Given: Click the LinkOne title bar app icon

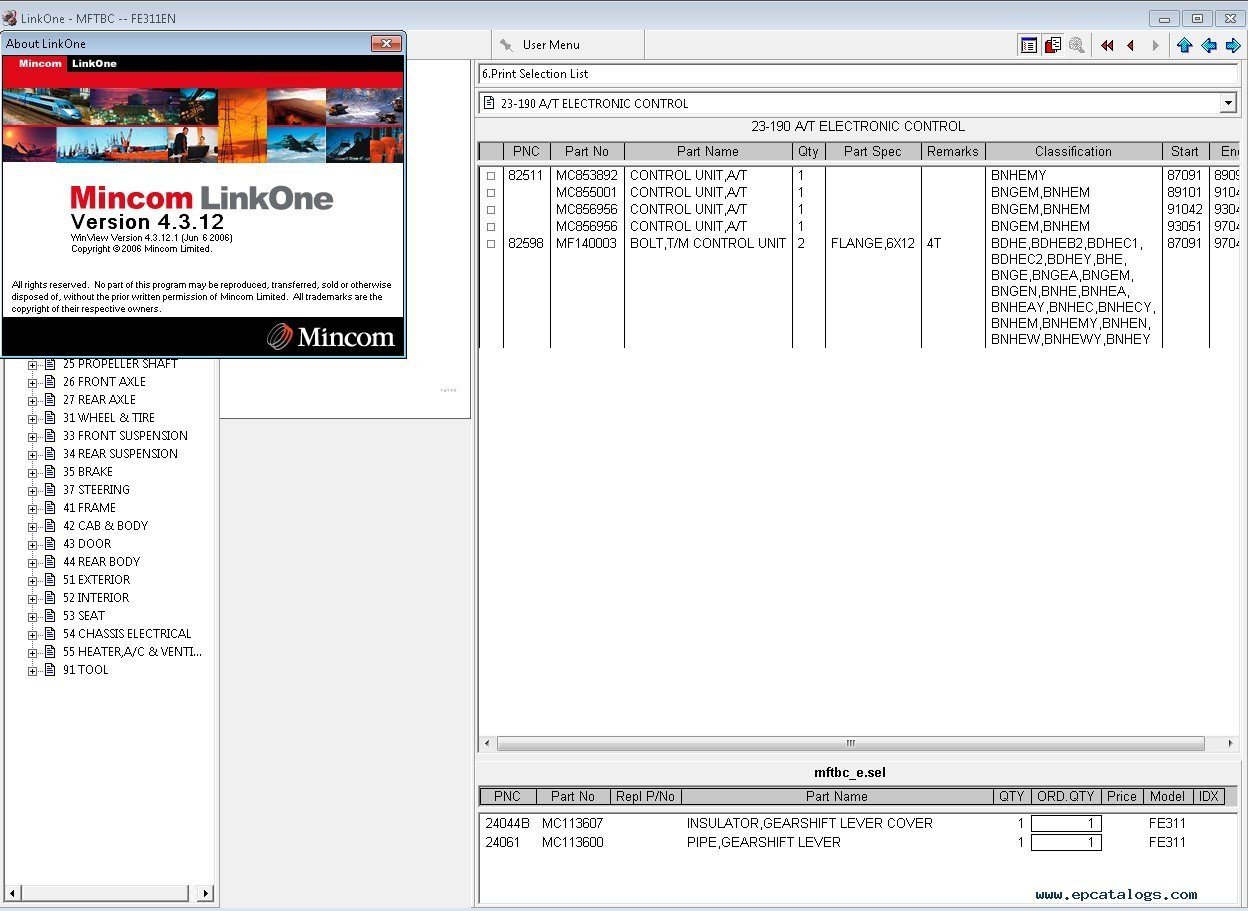Looking at the screenshot, I should click(x=10, y=17).
